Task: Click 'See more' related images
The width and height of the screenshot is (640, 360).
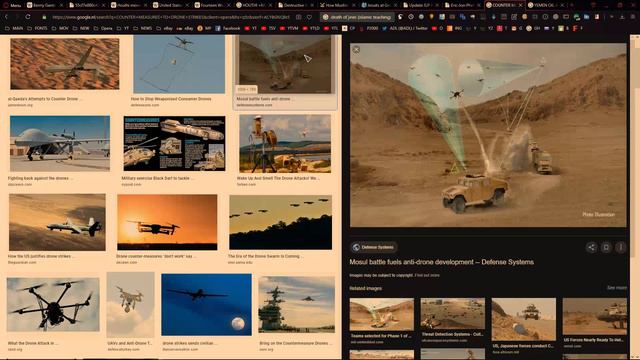Action: (x=616, y=288)
